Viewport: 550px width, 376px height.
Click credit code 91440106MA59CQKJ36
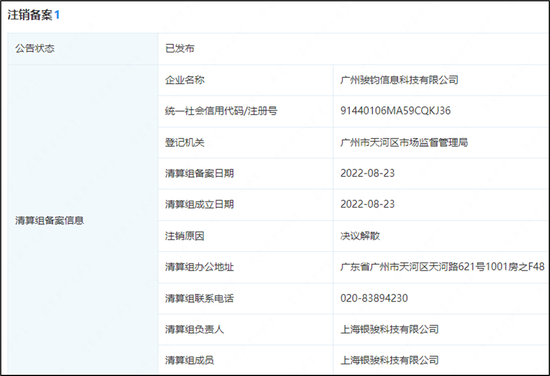click(x=395, y=111)
